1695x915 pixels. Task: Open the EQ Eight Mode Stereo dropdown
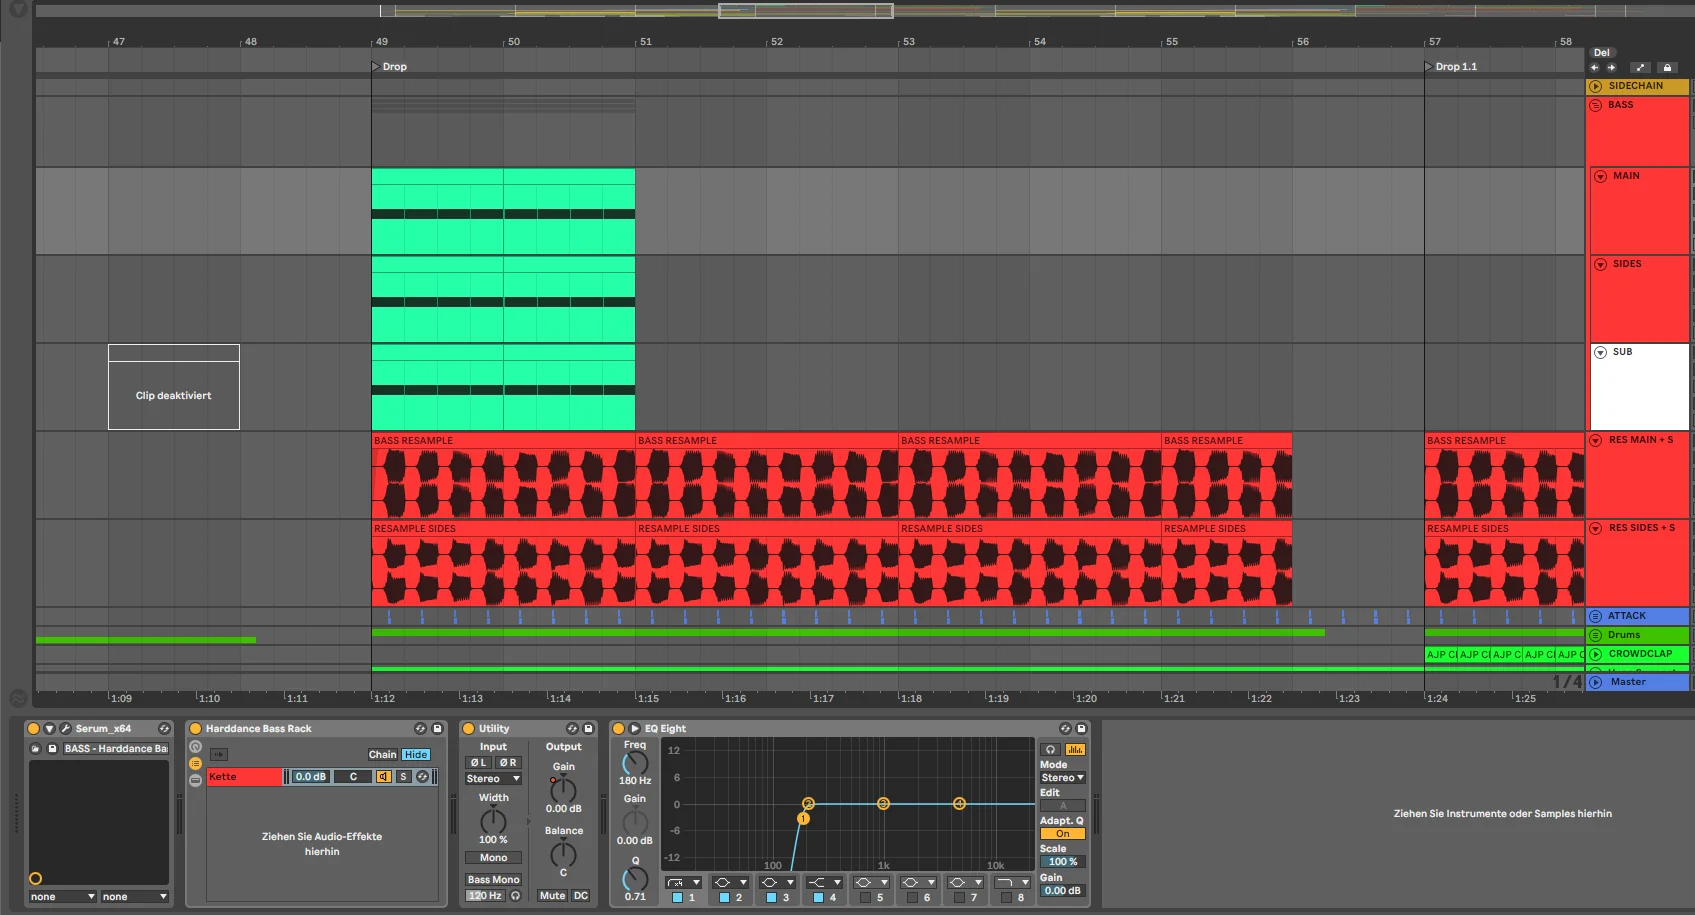point(1062,778)
